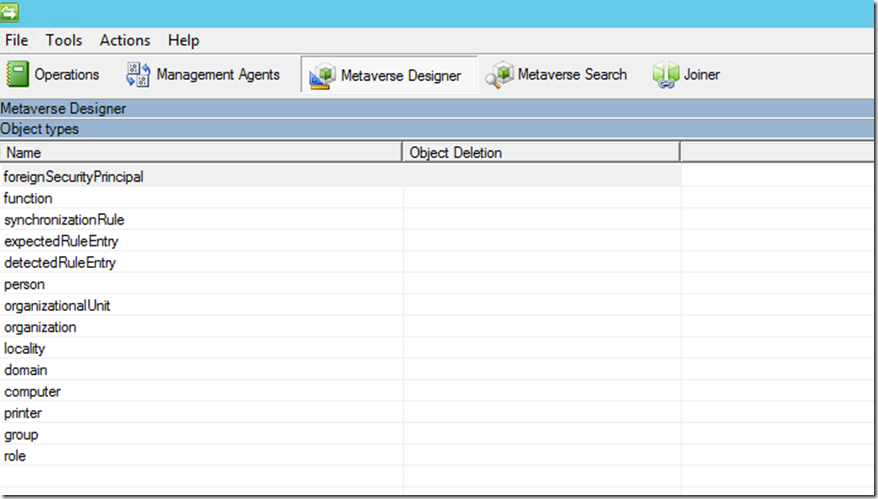
Task: Open the Help menu
Action: pos(184,41)
